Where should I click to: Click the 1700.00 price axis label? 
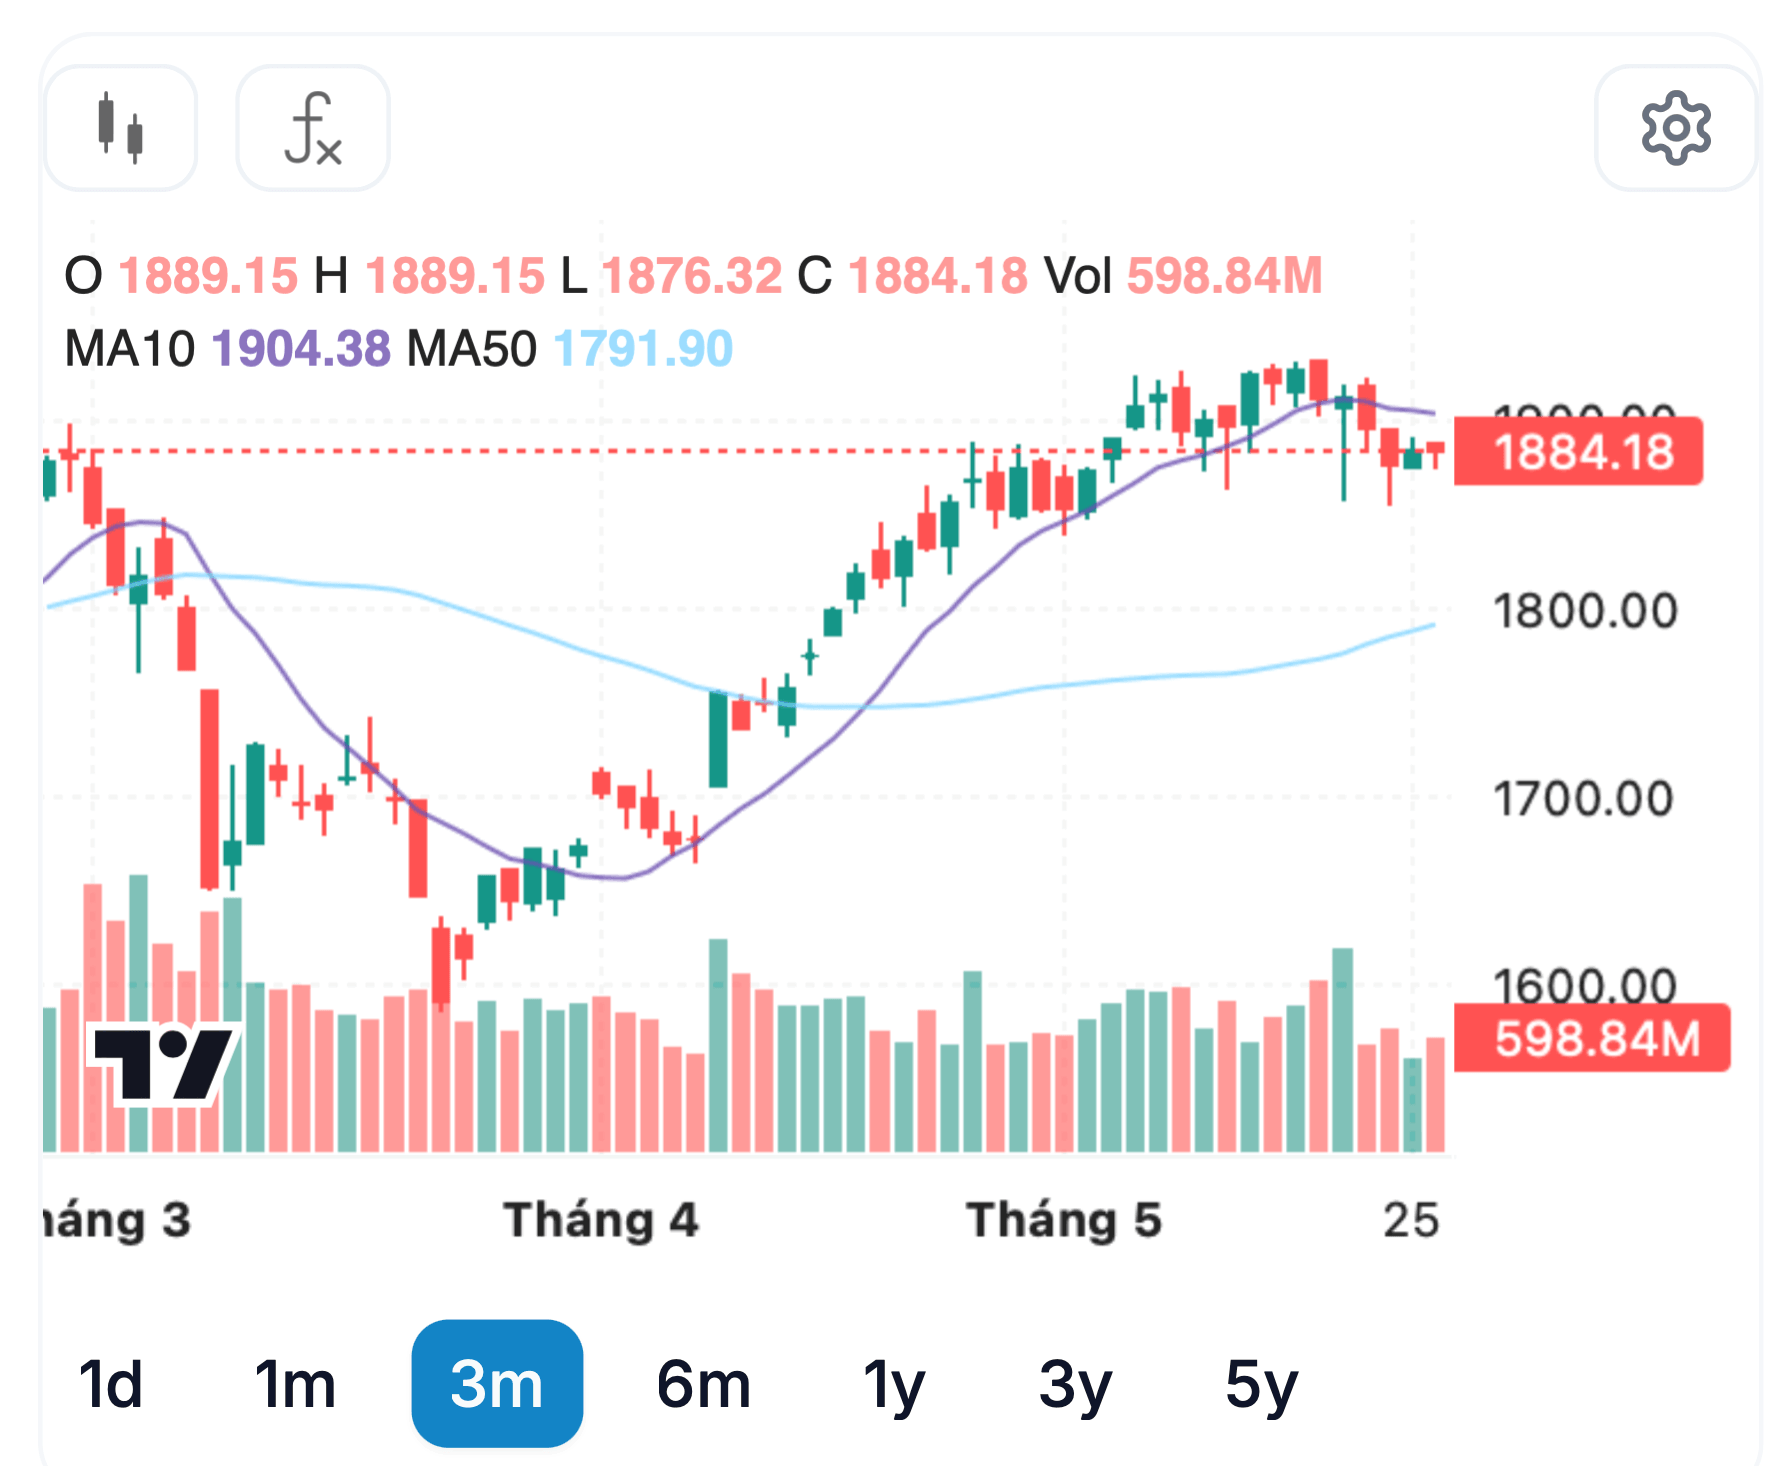click(1583, 799)
